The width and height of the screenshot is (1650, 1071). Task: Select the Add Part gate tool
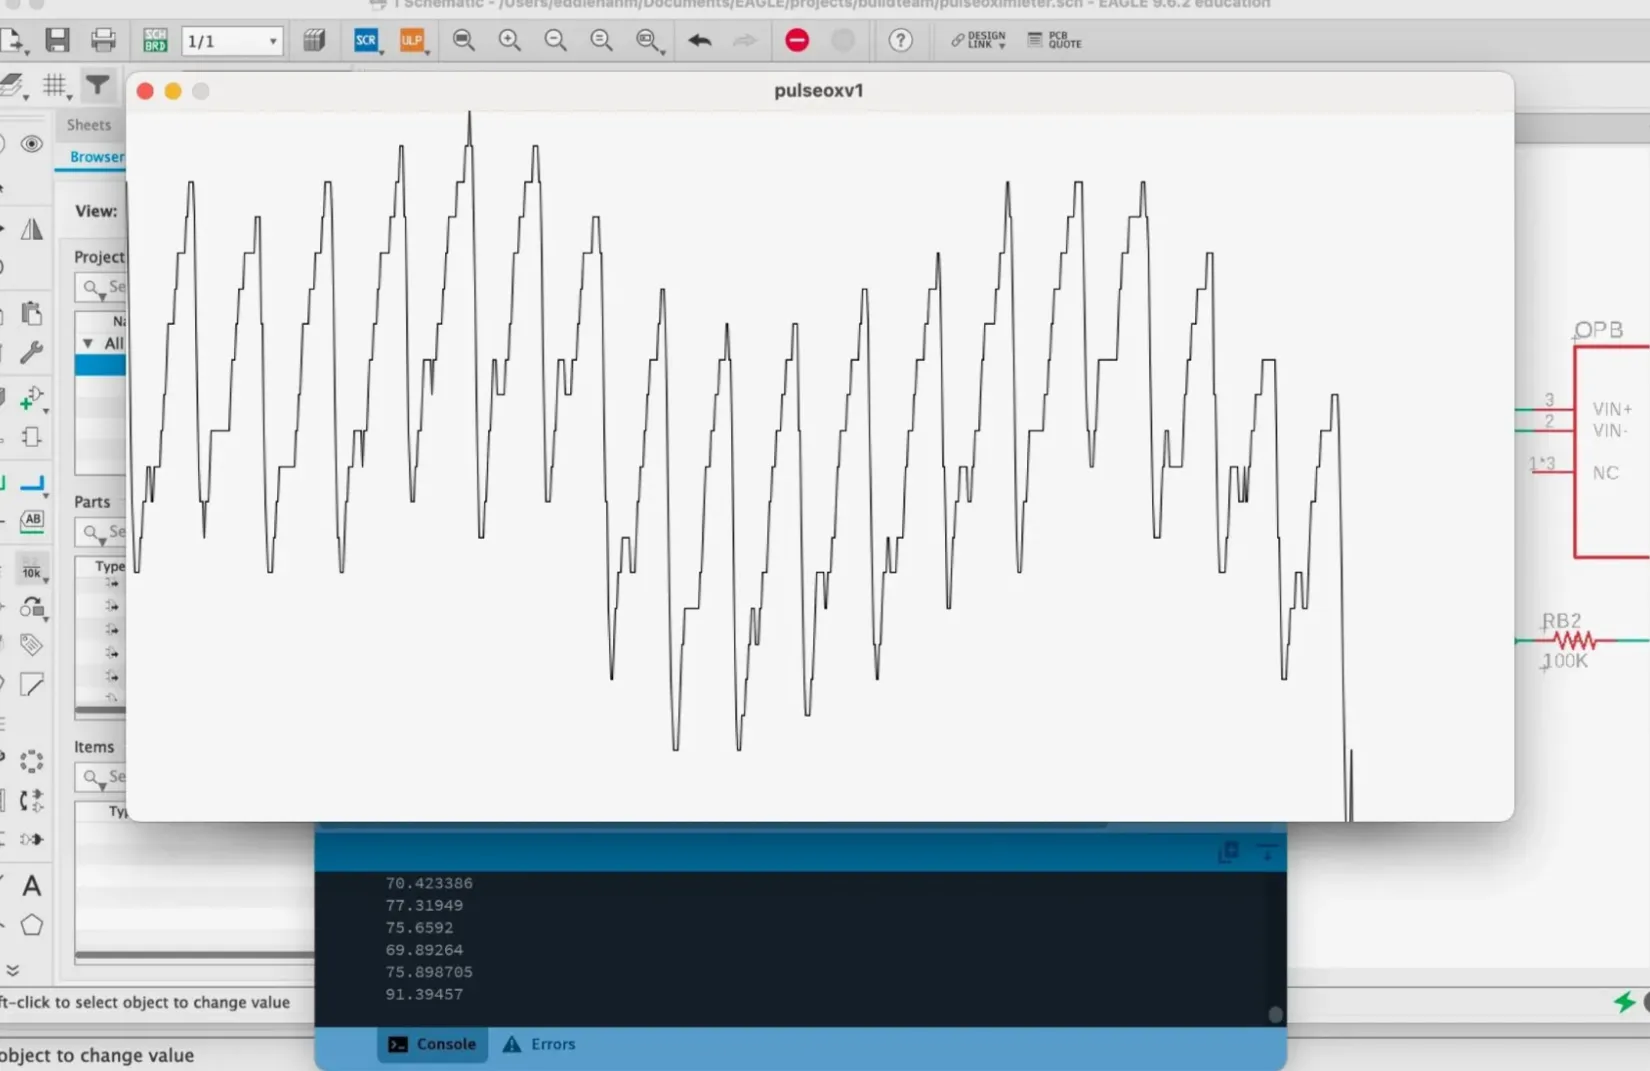pos(32,397)
